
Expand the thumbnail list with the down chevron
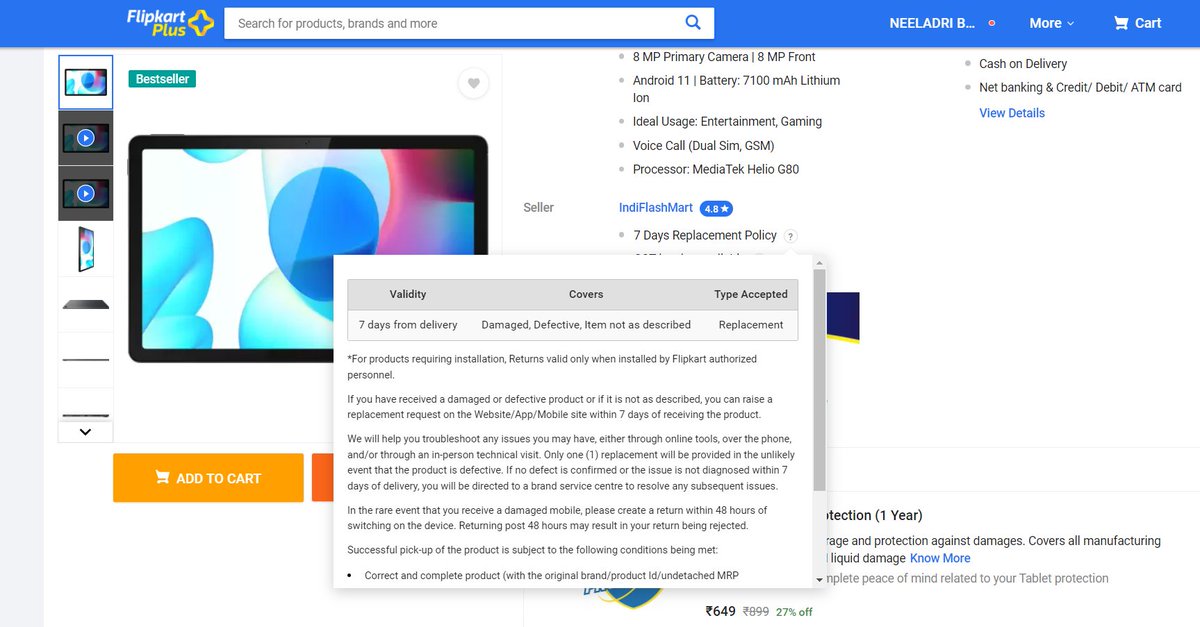point(85,430)
